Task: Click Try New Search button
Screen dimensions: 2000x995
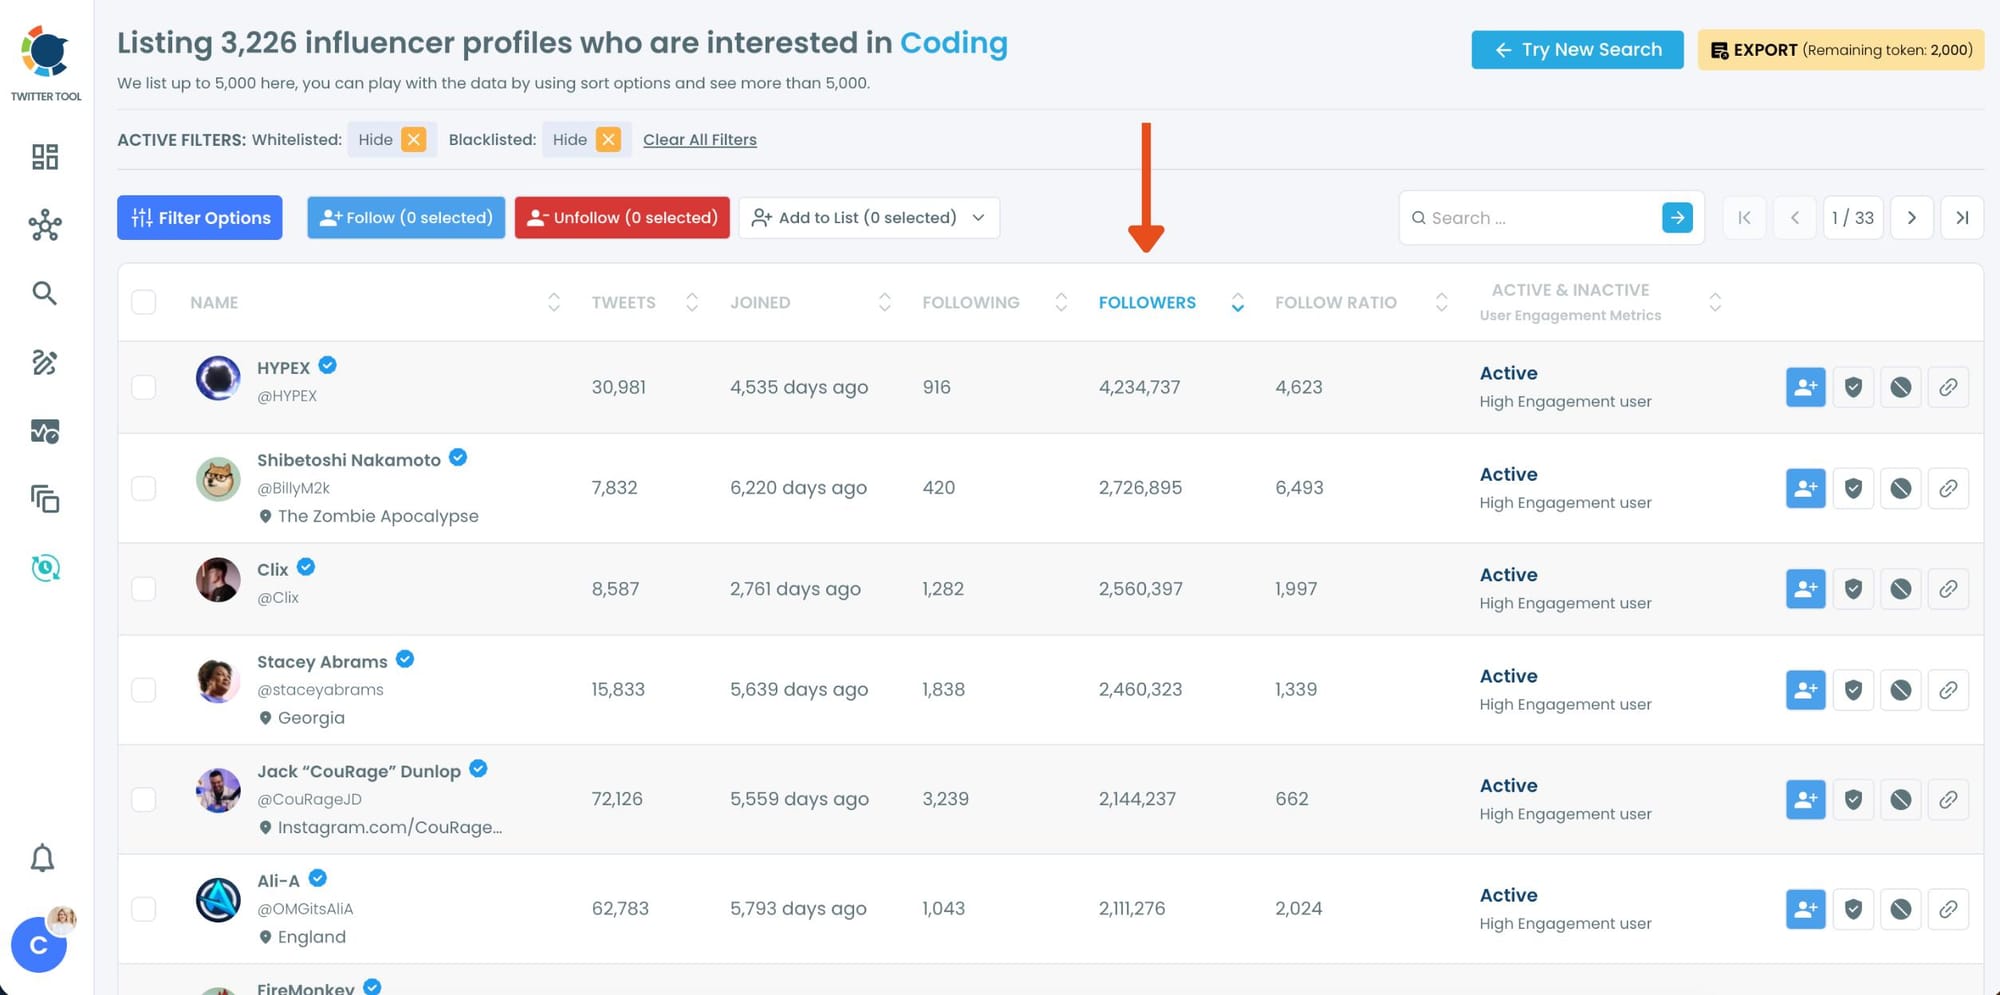Action: tap(1577, 49)
